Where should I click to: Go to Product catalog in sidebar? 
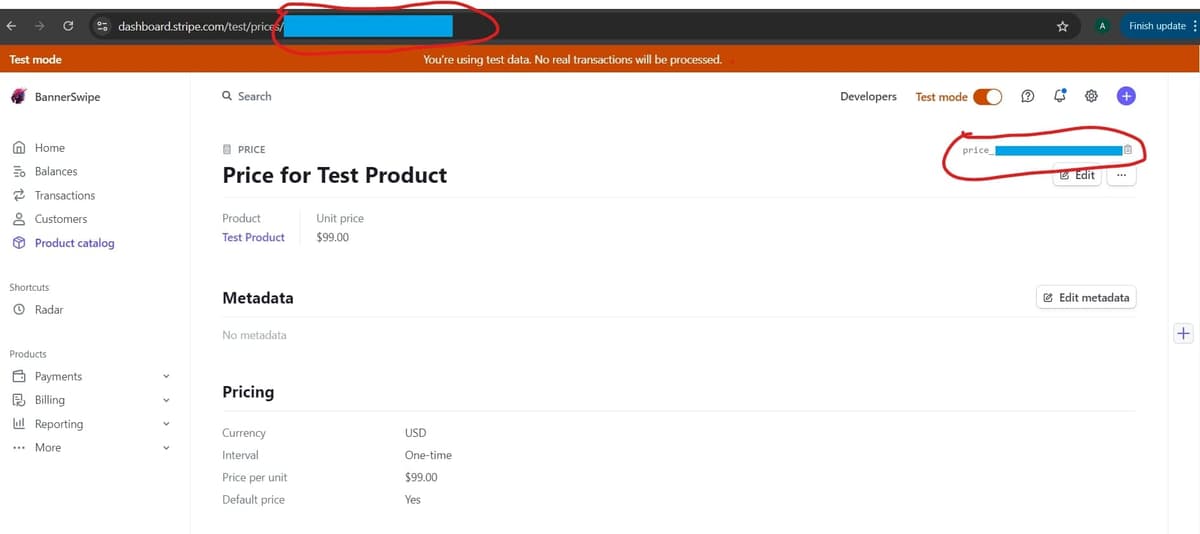74,243
